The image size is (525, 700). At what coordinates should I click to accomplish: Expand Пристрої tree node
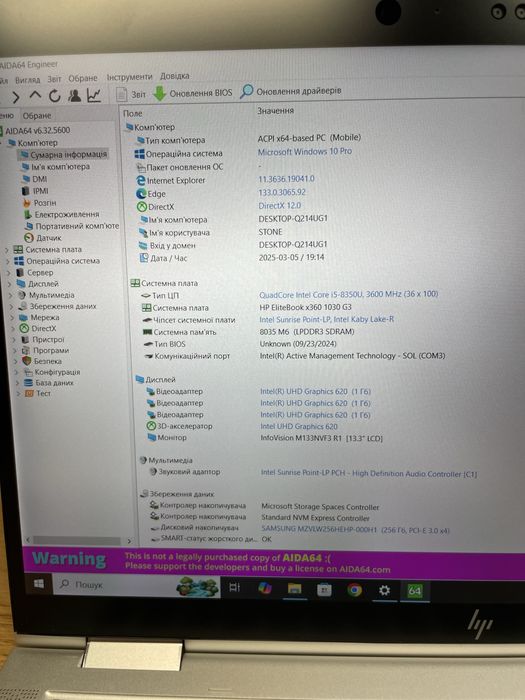14,340
